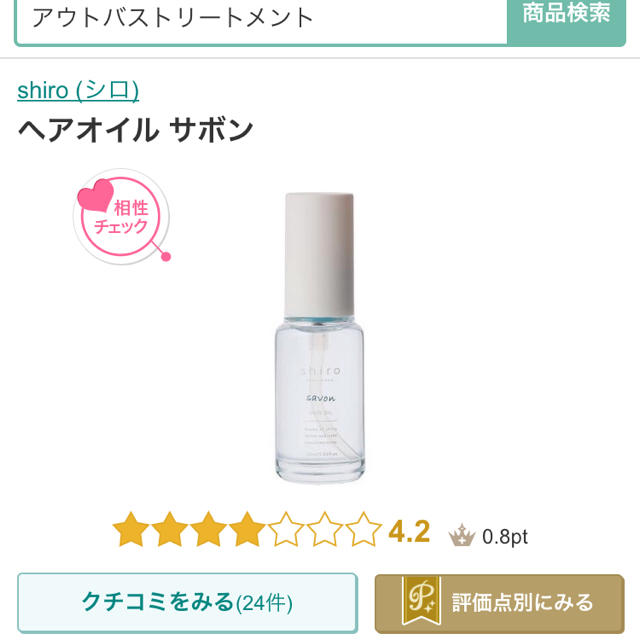Tap the pink heart icon on the badge
Viewport: 640px width, 640px height.
click(x=95, y=195)
